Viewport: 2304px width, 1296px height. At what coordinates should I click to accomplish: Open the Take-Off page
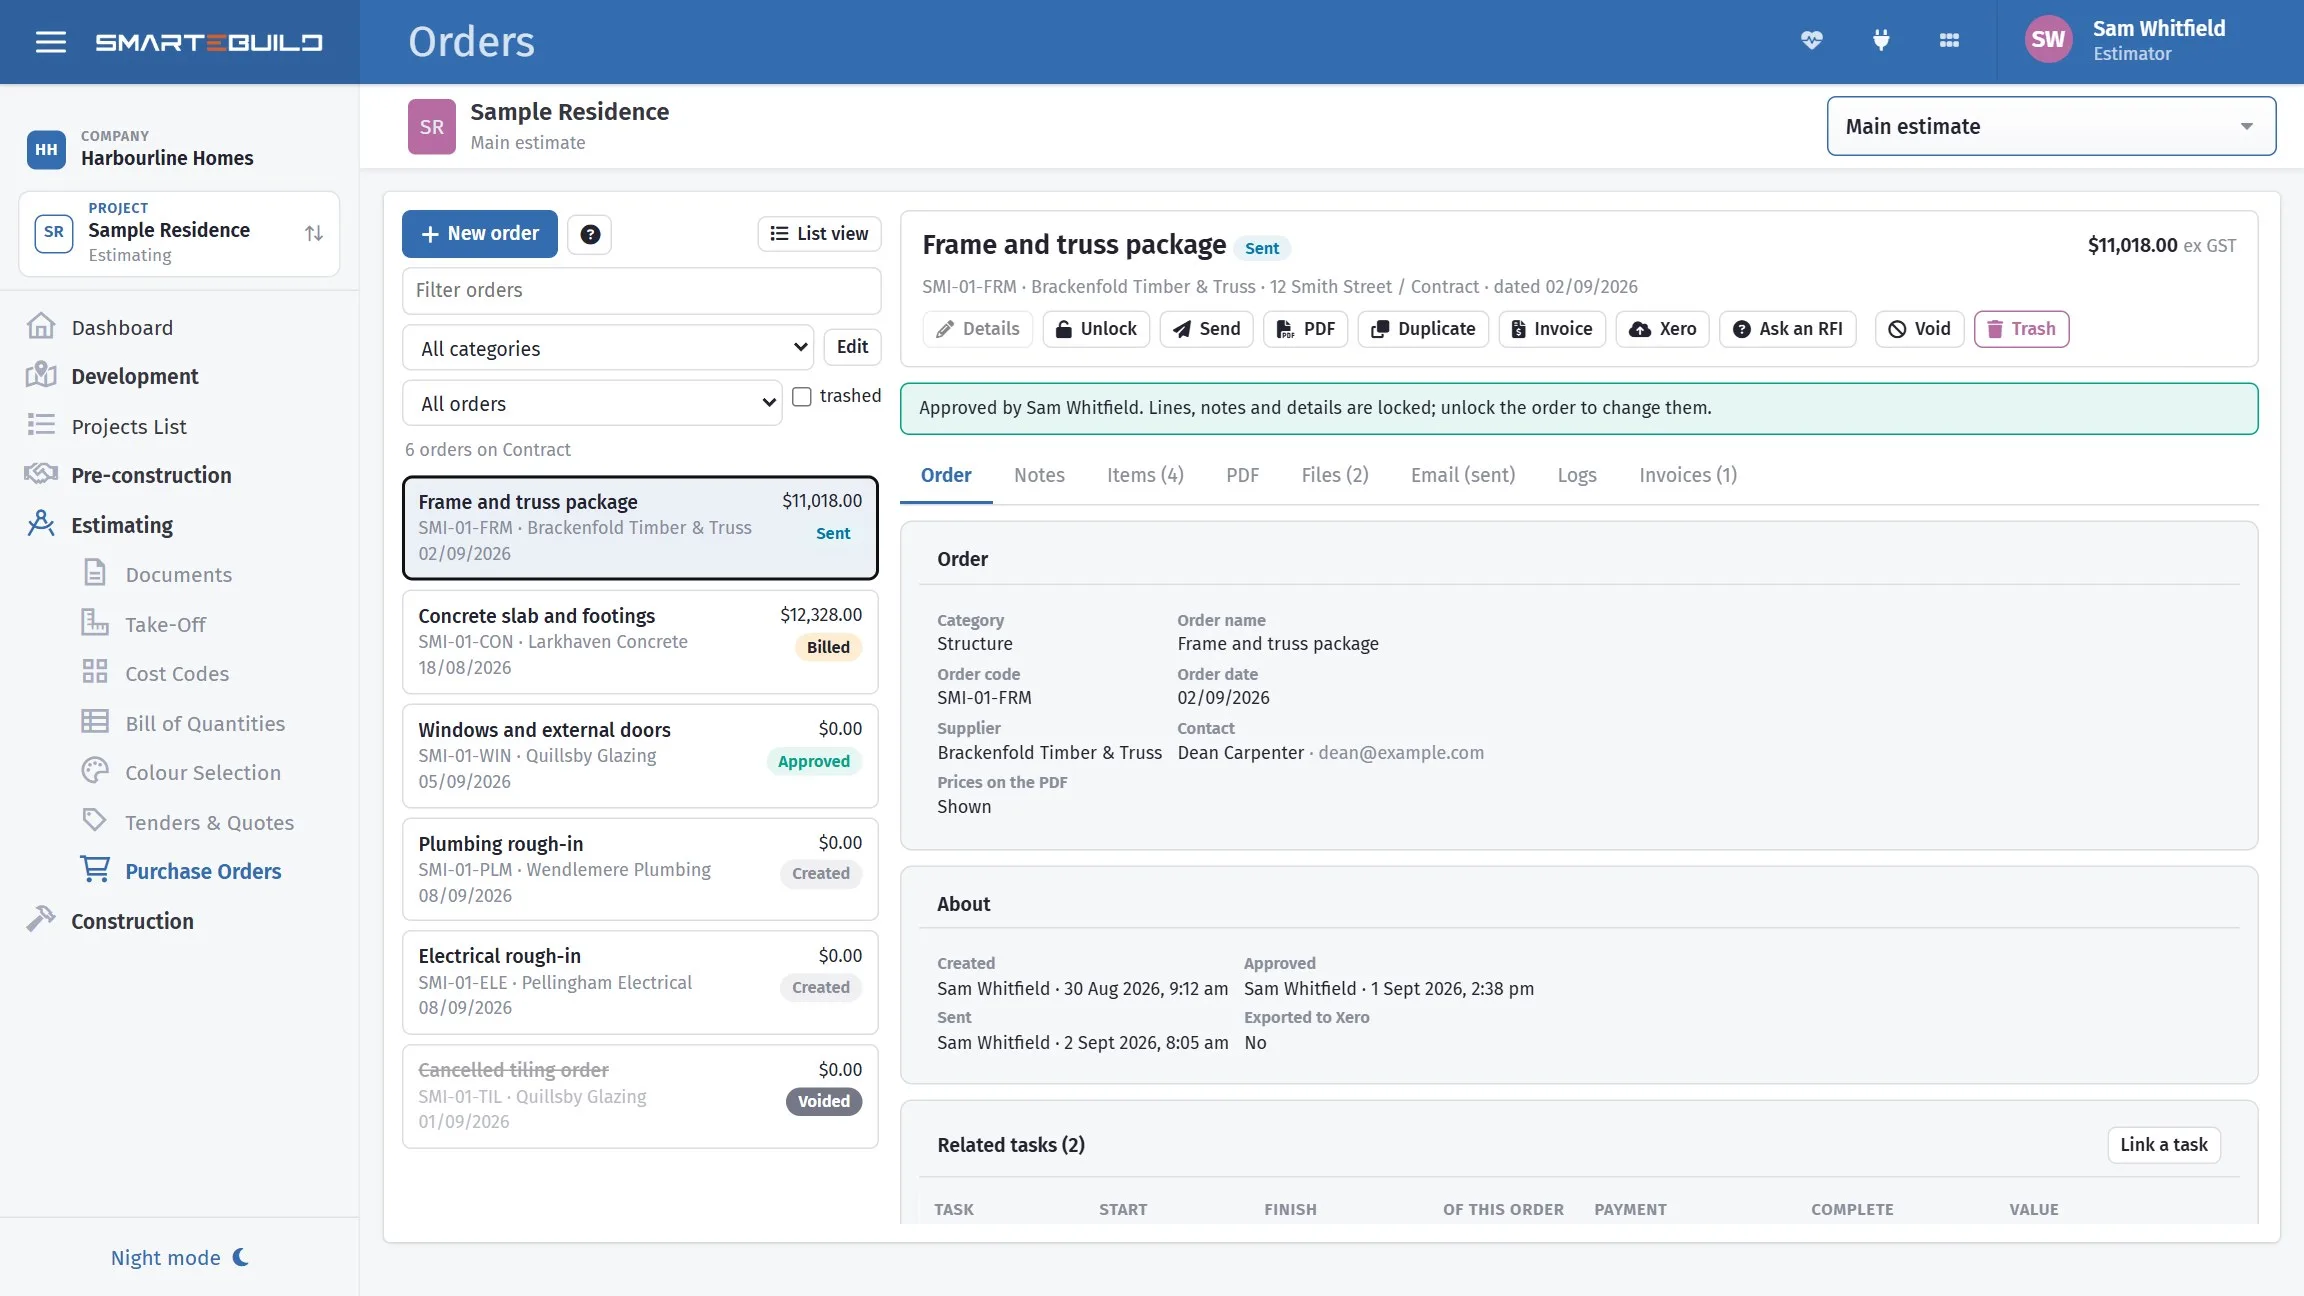pos(165,624)
